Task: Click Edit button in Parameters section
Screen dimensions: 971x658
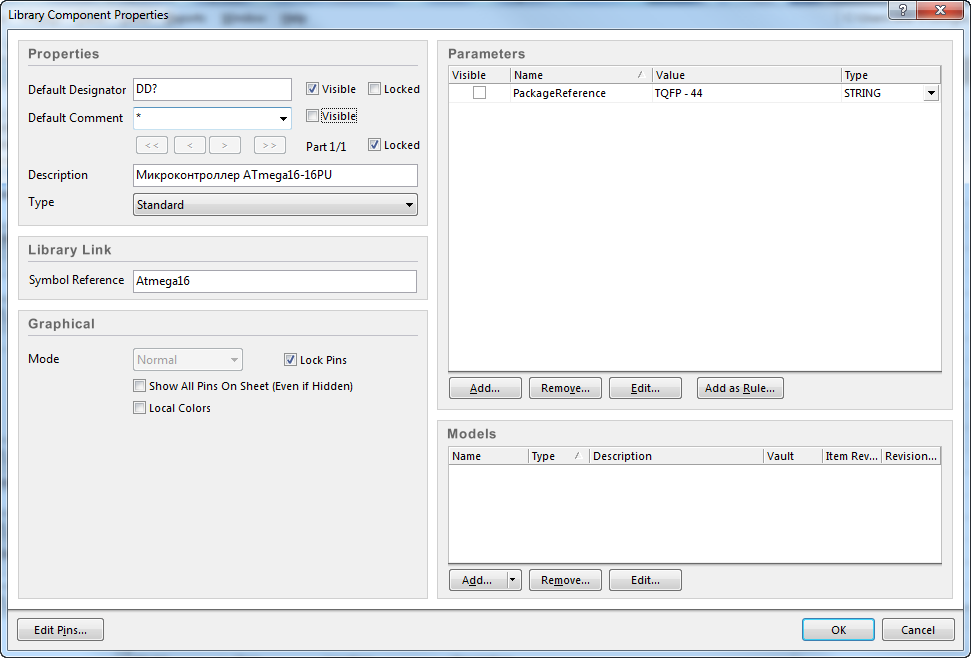Action: (x=645, y=388)
